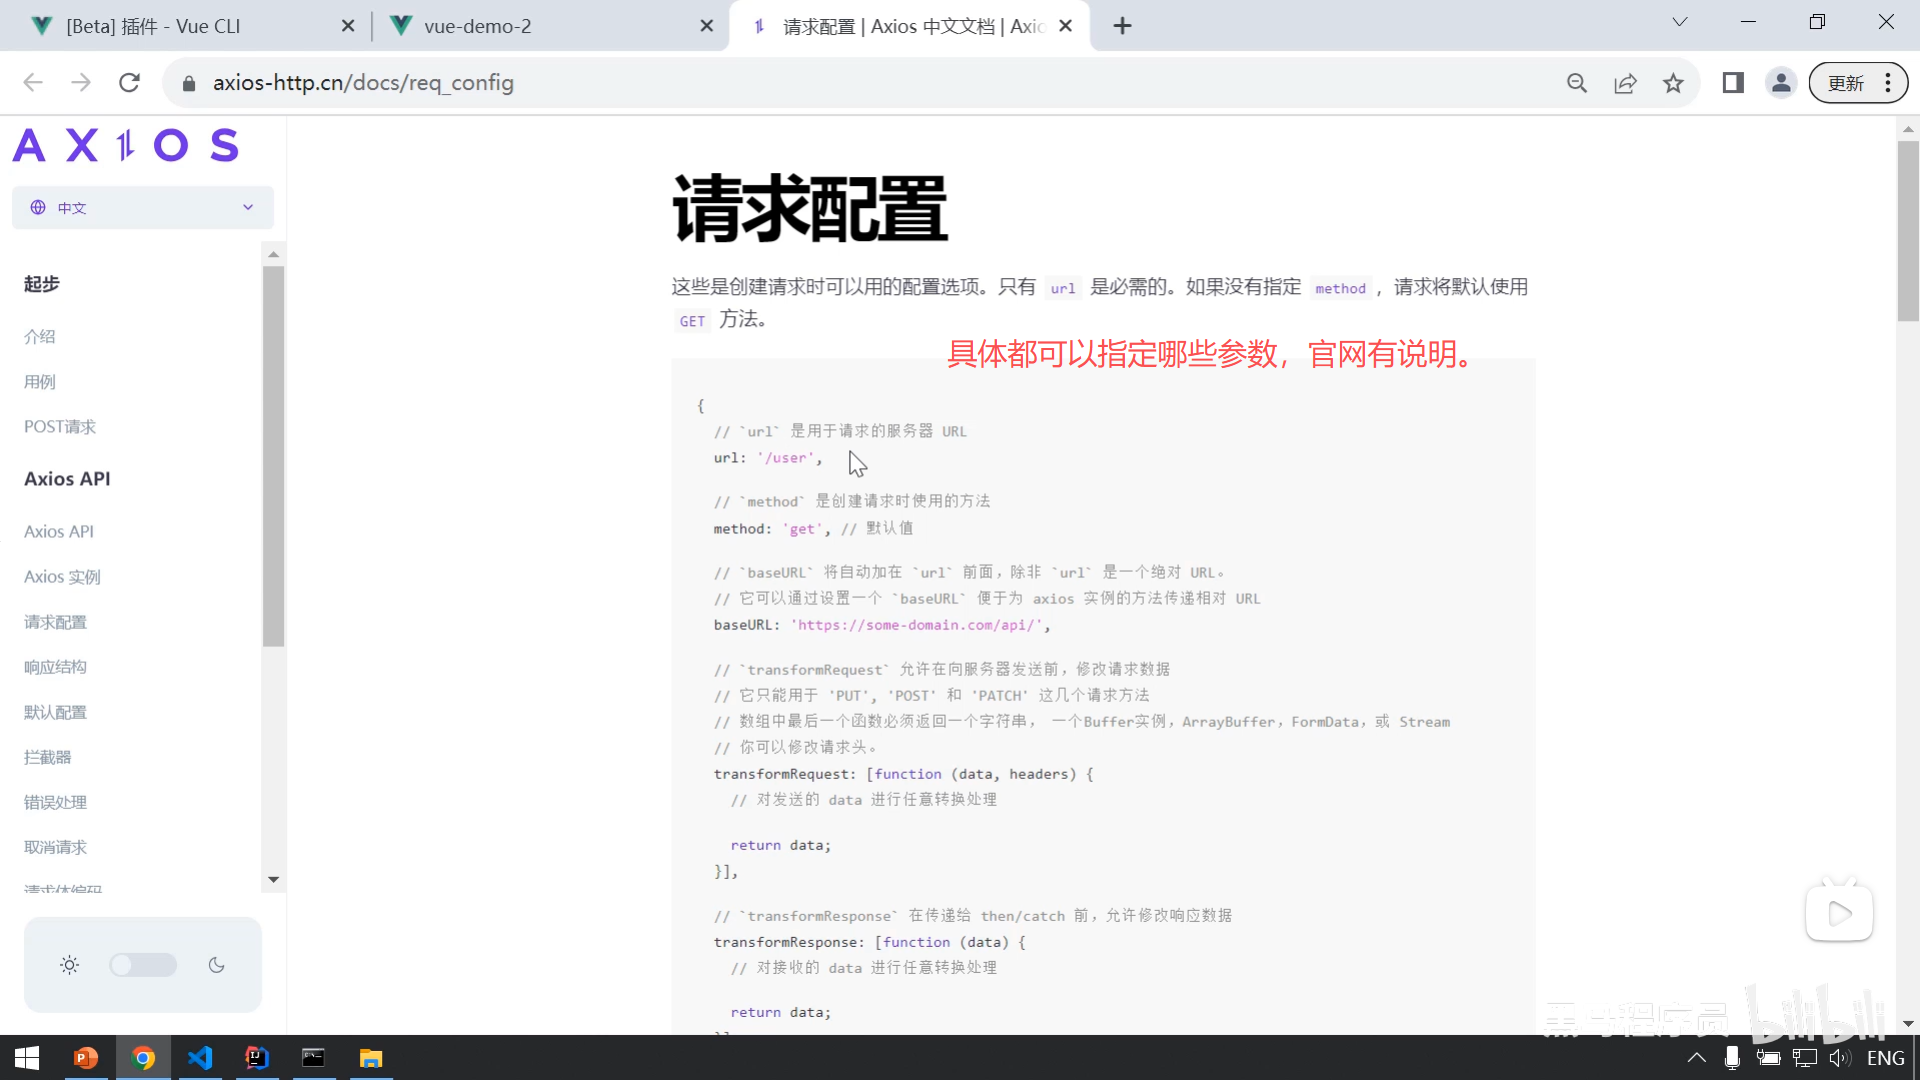Open the zoom magnifier icon in address bar
This screenshot has height=1080, width=1920.
pos(1577,83)
